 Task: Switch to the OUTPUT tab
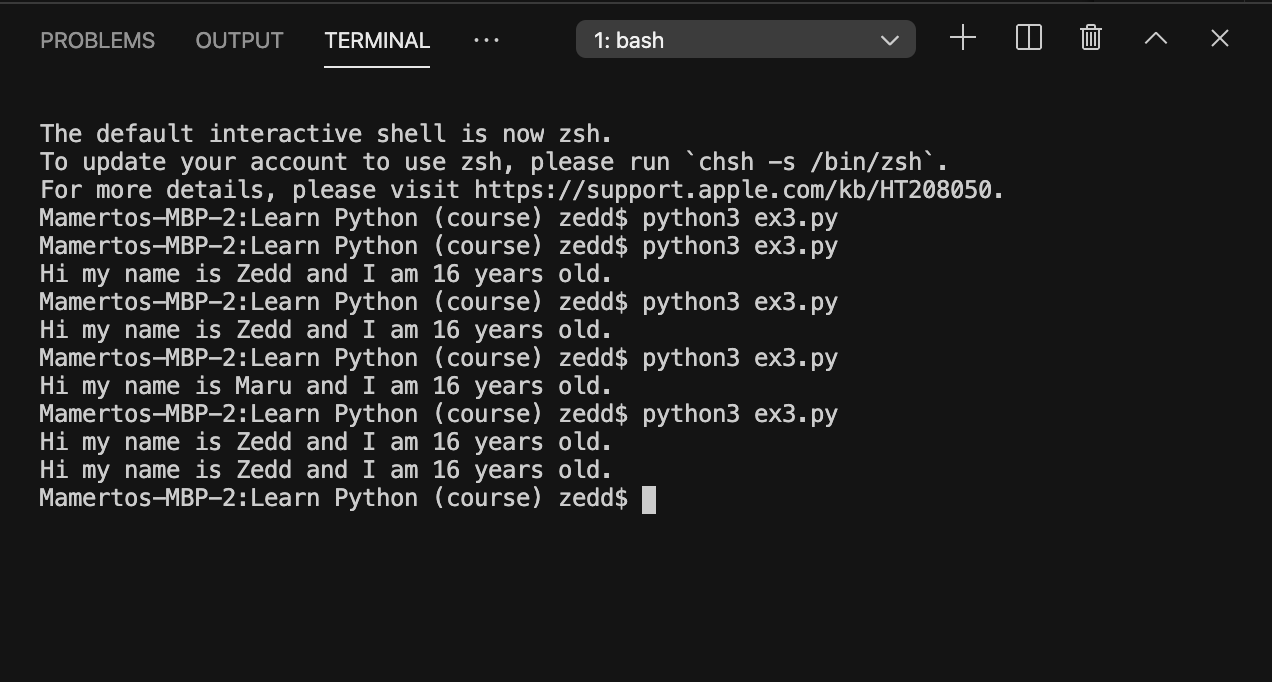[x=239, y=40]
